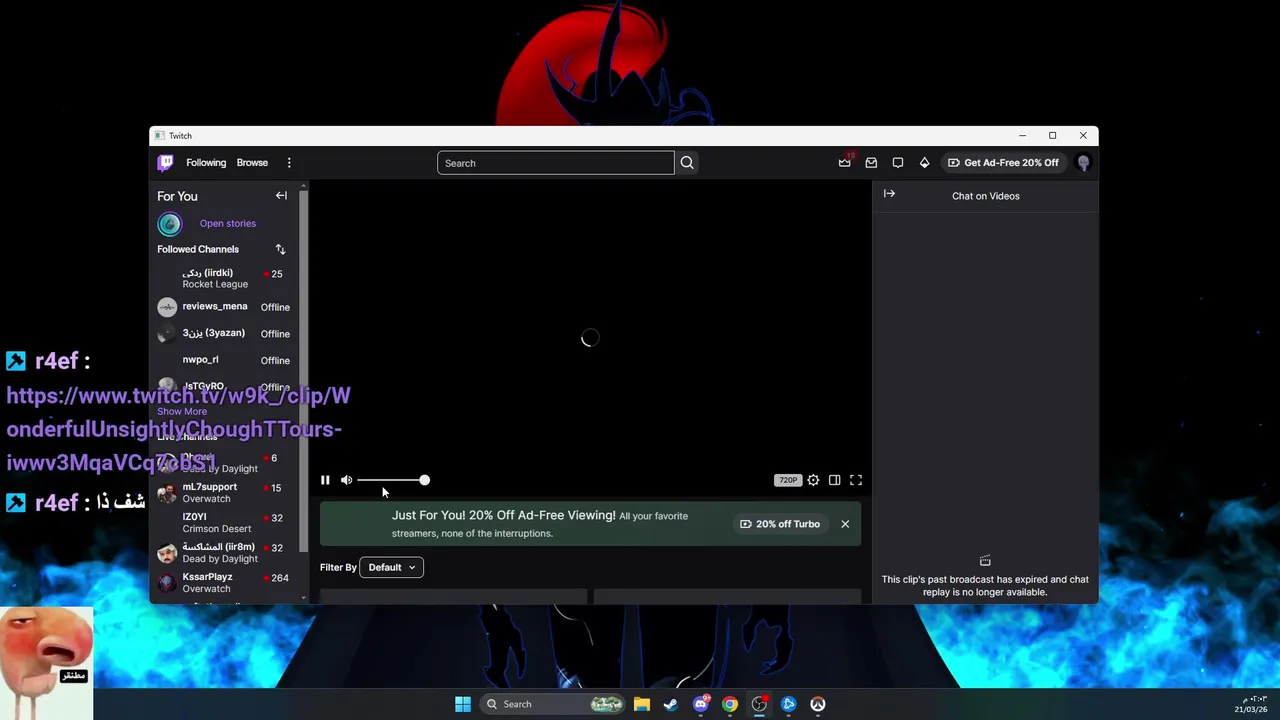Open Steam from the taskbar
The image size is (1280, 720).
click(x=670, y=704)
